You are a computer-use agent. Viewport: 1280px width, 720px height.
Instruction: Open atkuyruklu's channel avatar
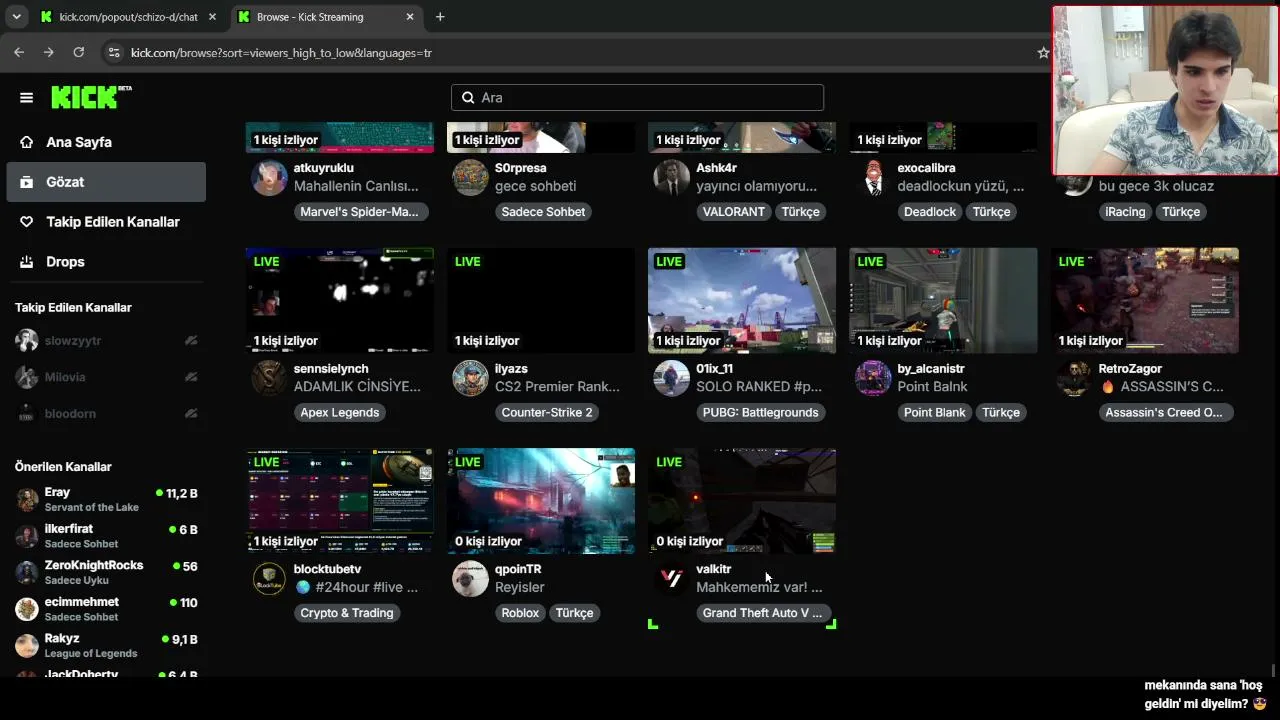(269, 178)
